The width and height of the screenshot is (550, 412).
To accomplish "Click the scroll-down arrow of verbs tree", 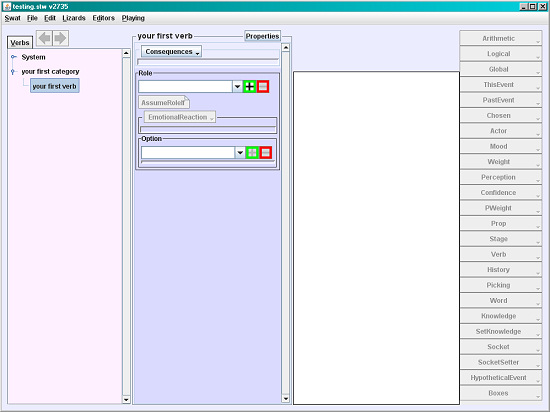I will pyautogui.click(x=126, y=399).
